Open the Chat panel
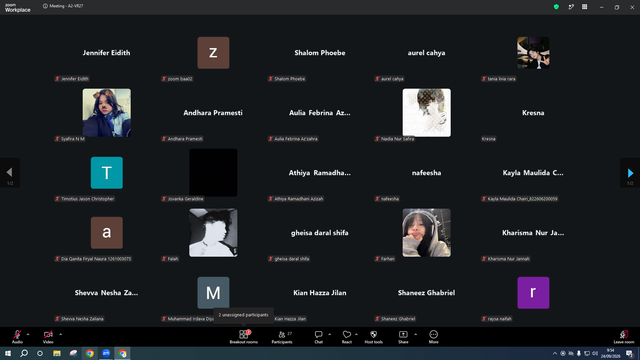 (318, 337)
